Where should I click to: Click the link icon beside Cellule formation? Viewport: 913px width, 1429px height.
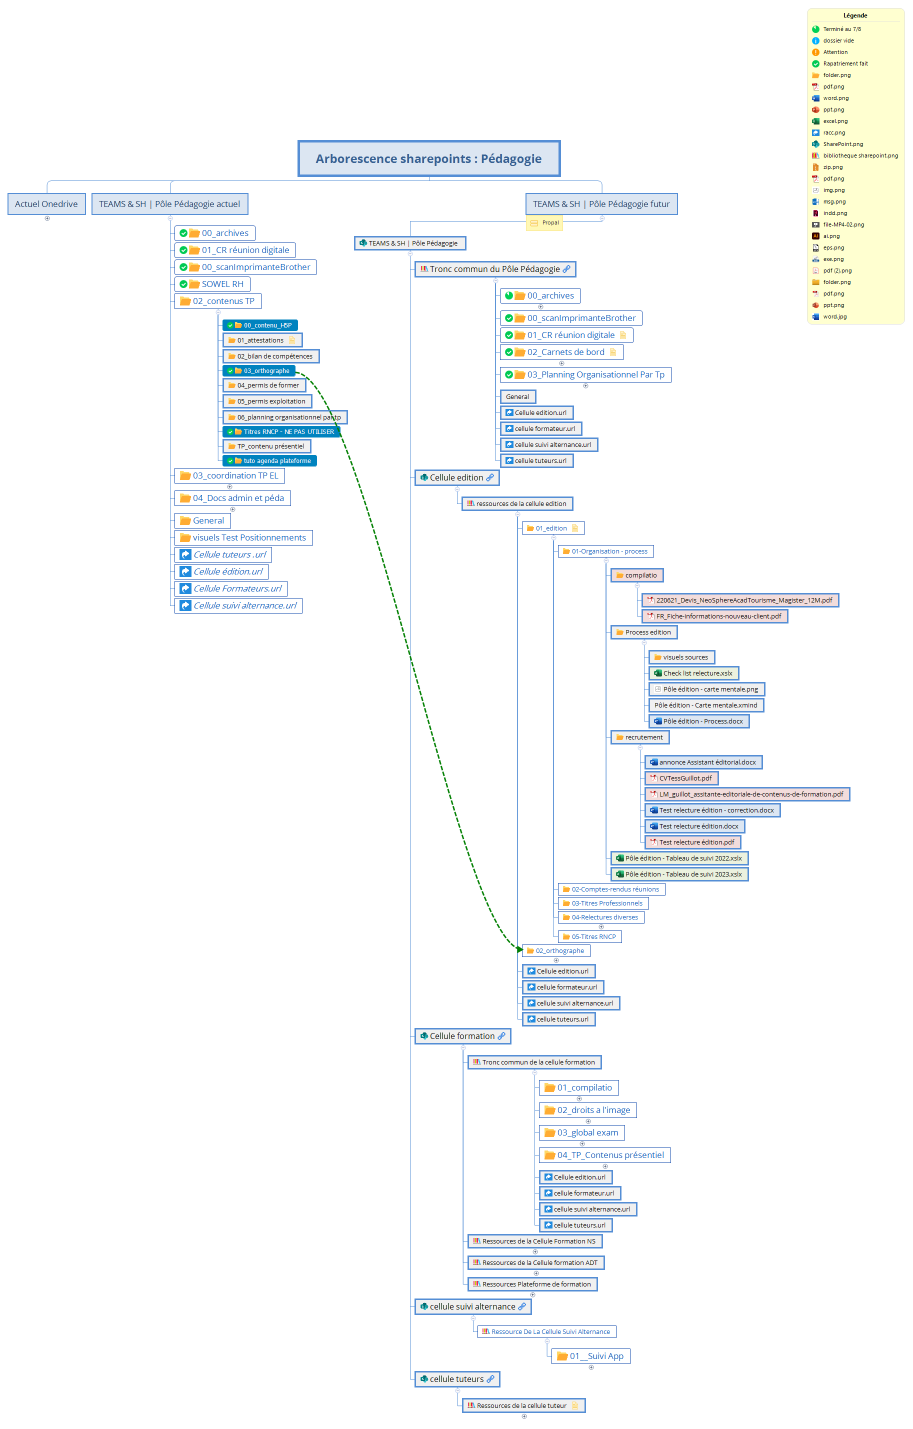[502, 1036]
